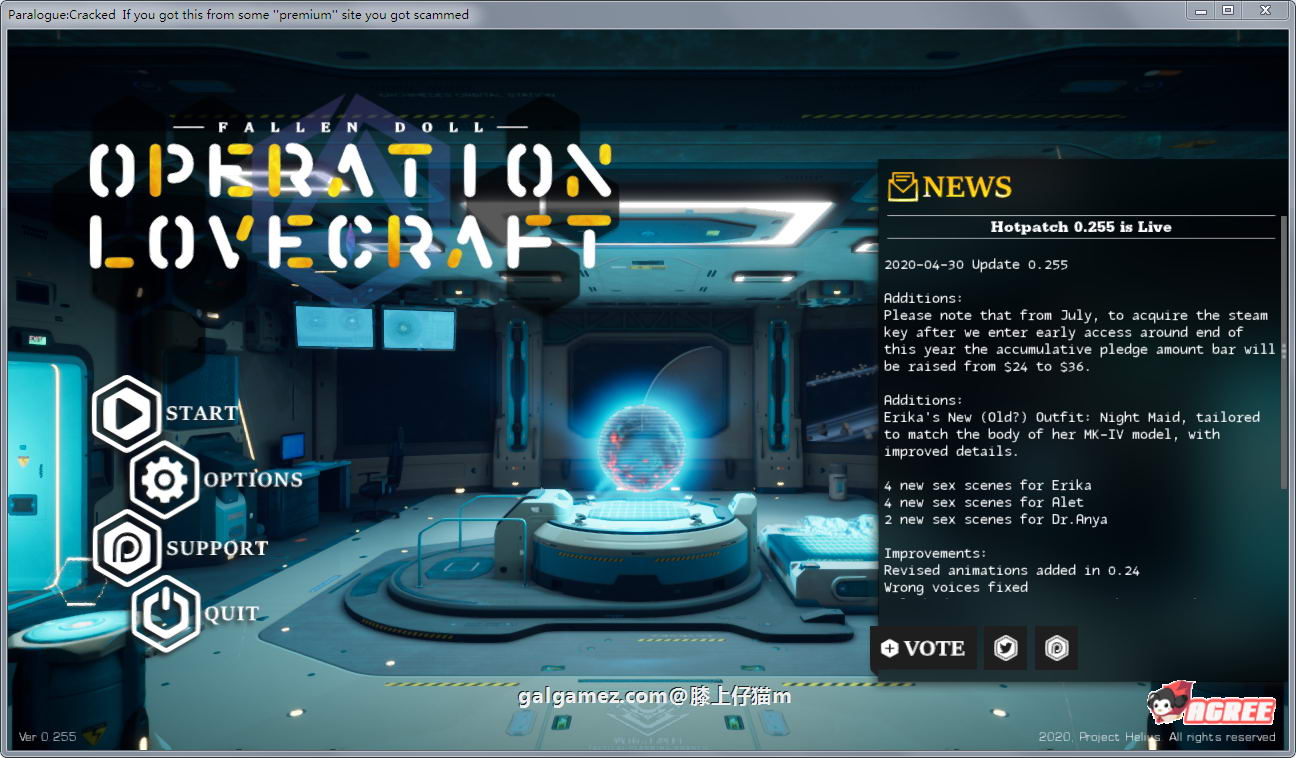Click the glowing holographic globe
The height and width of the screenshot is (758, 1296).
(640, 446)
